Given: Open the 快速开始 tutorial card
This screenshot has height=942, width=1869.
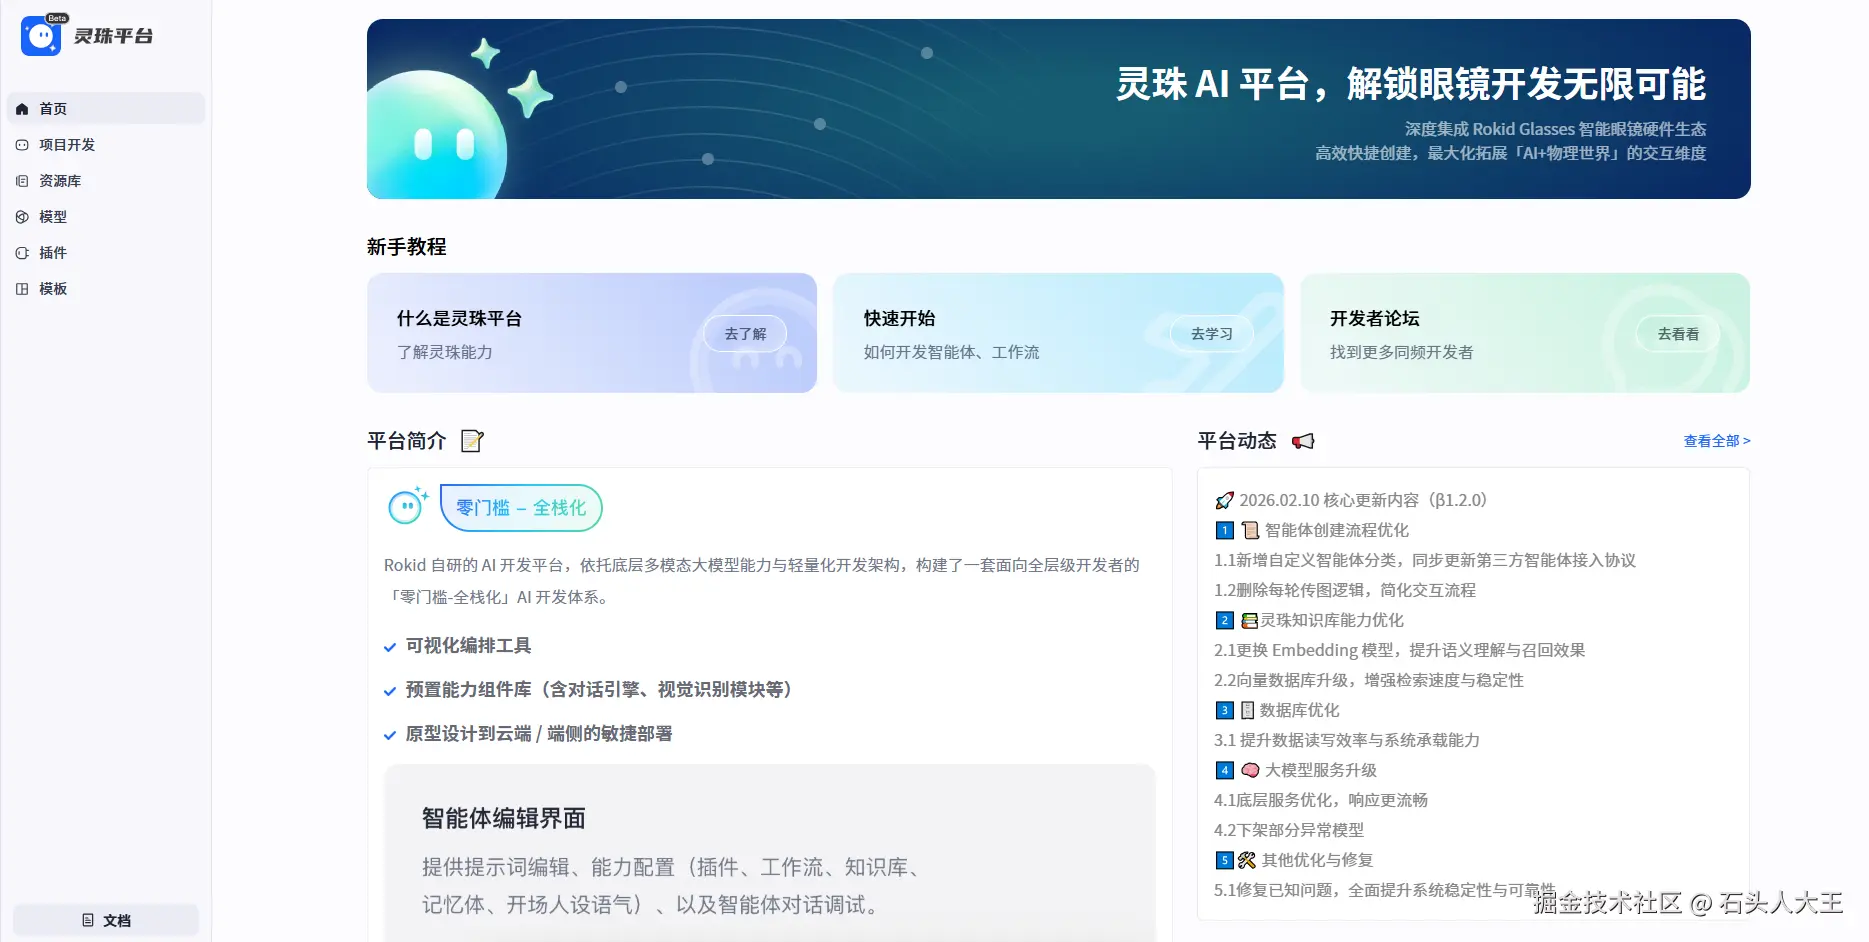Looking at the screenshot, I should pos(1058,333).
